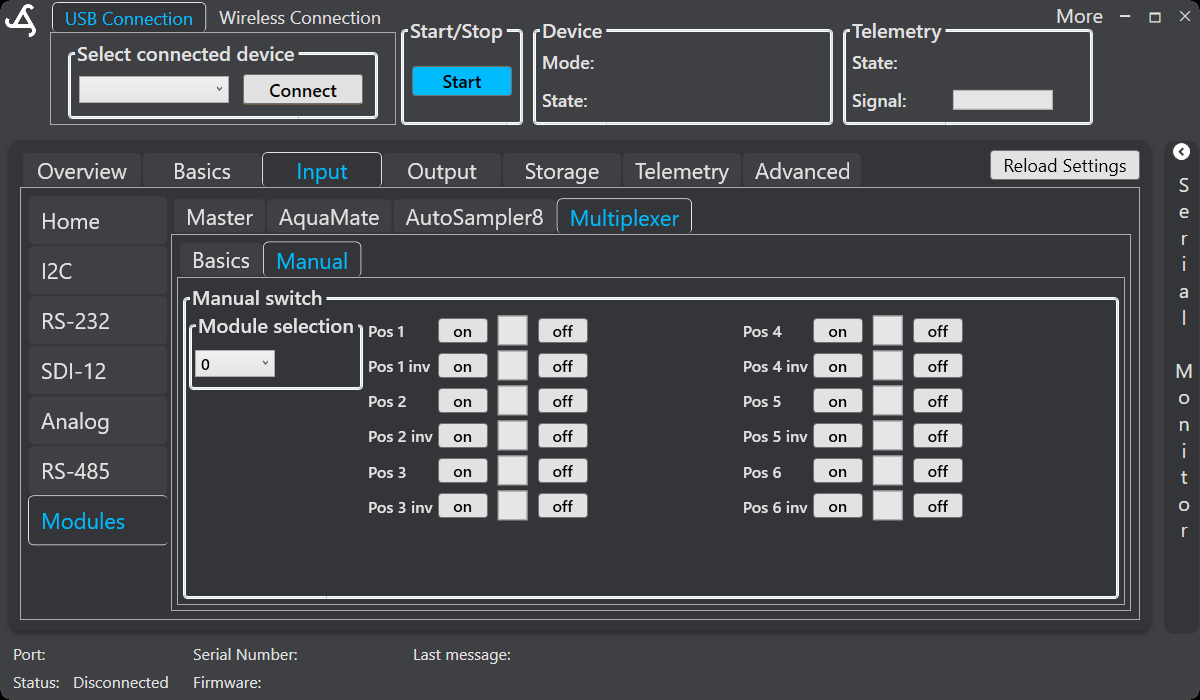
Task: Select Home in the sidebar
Action: pos(97,221)
